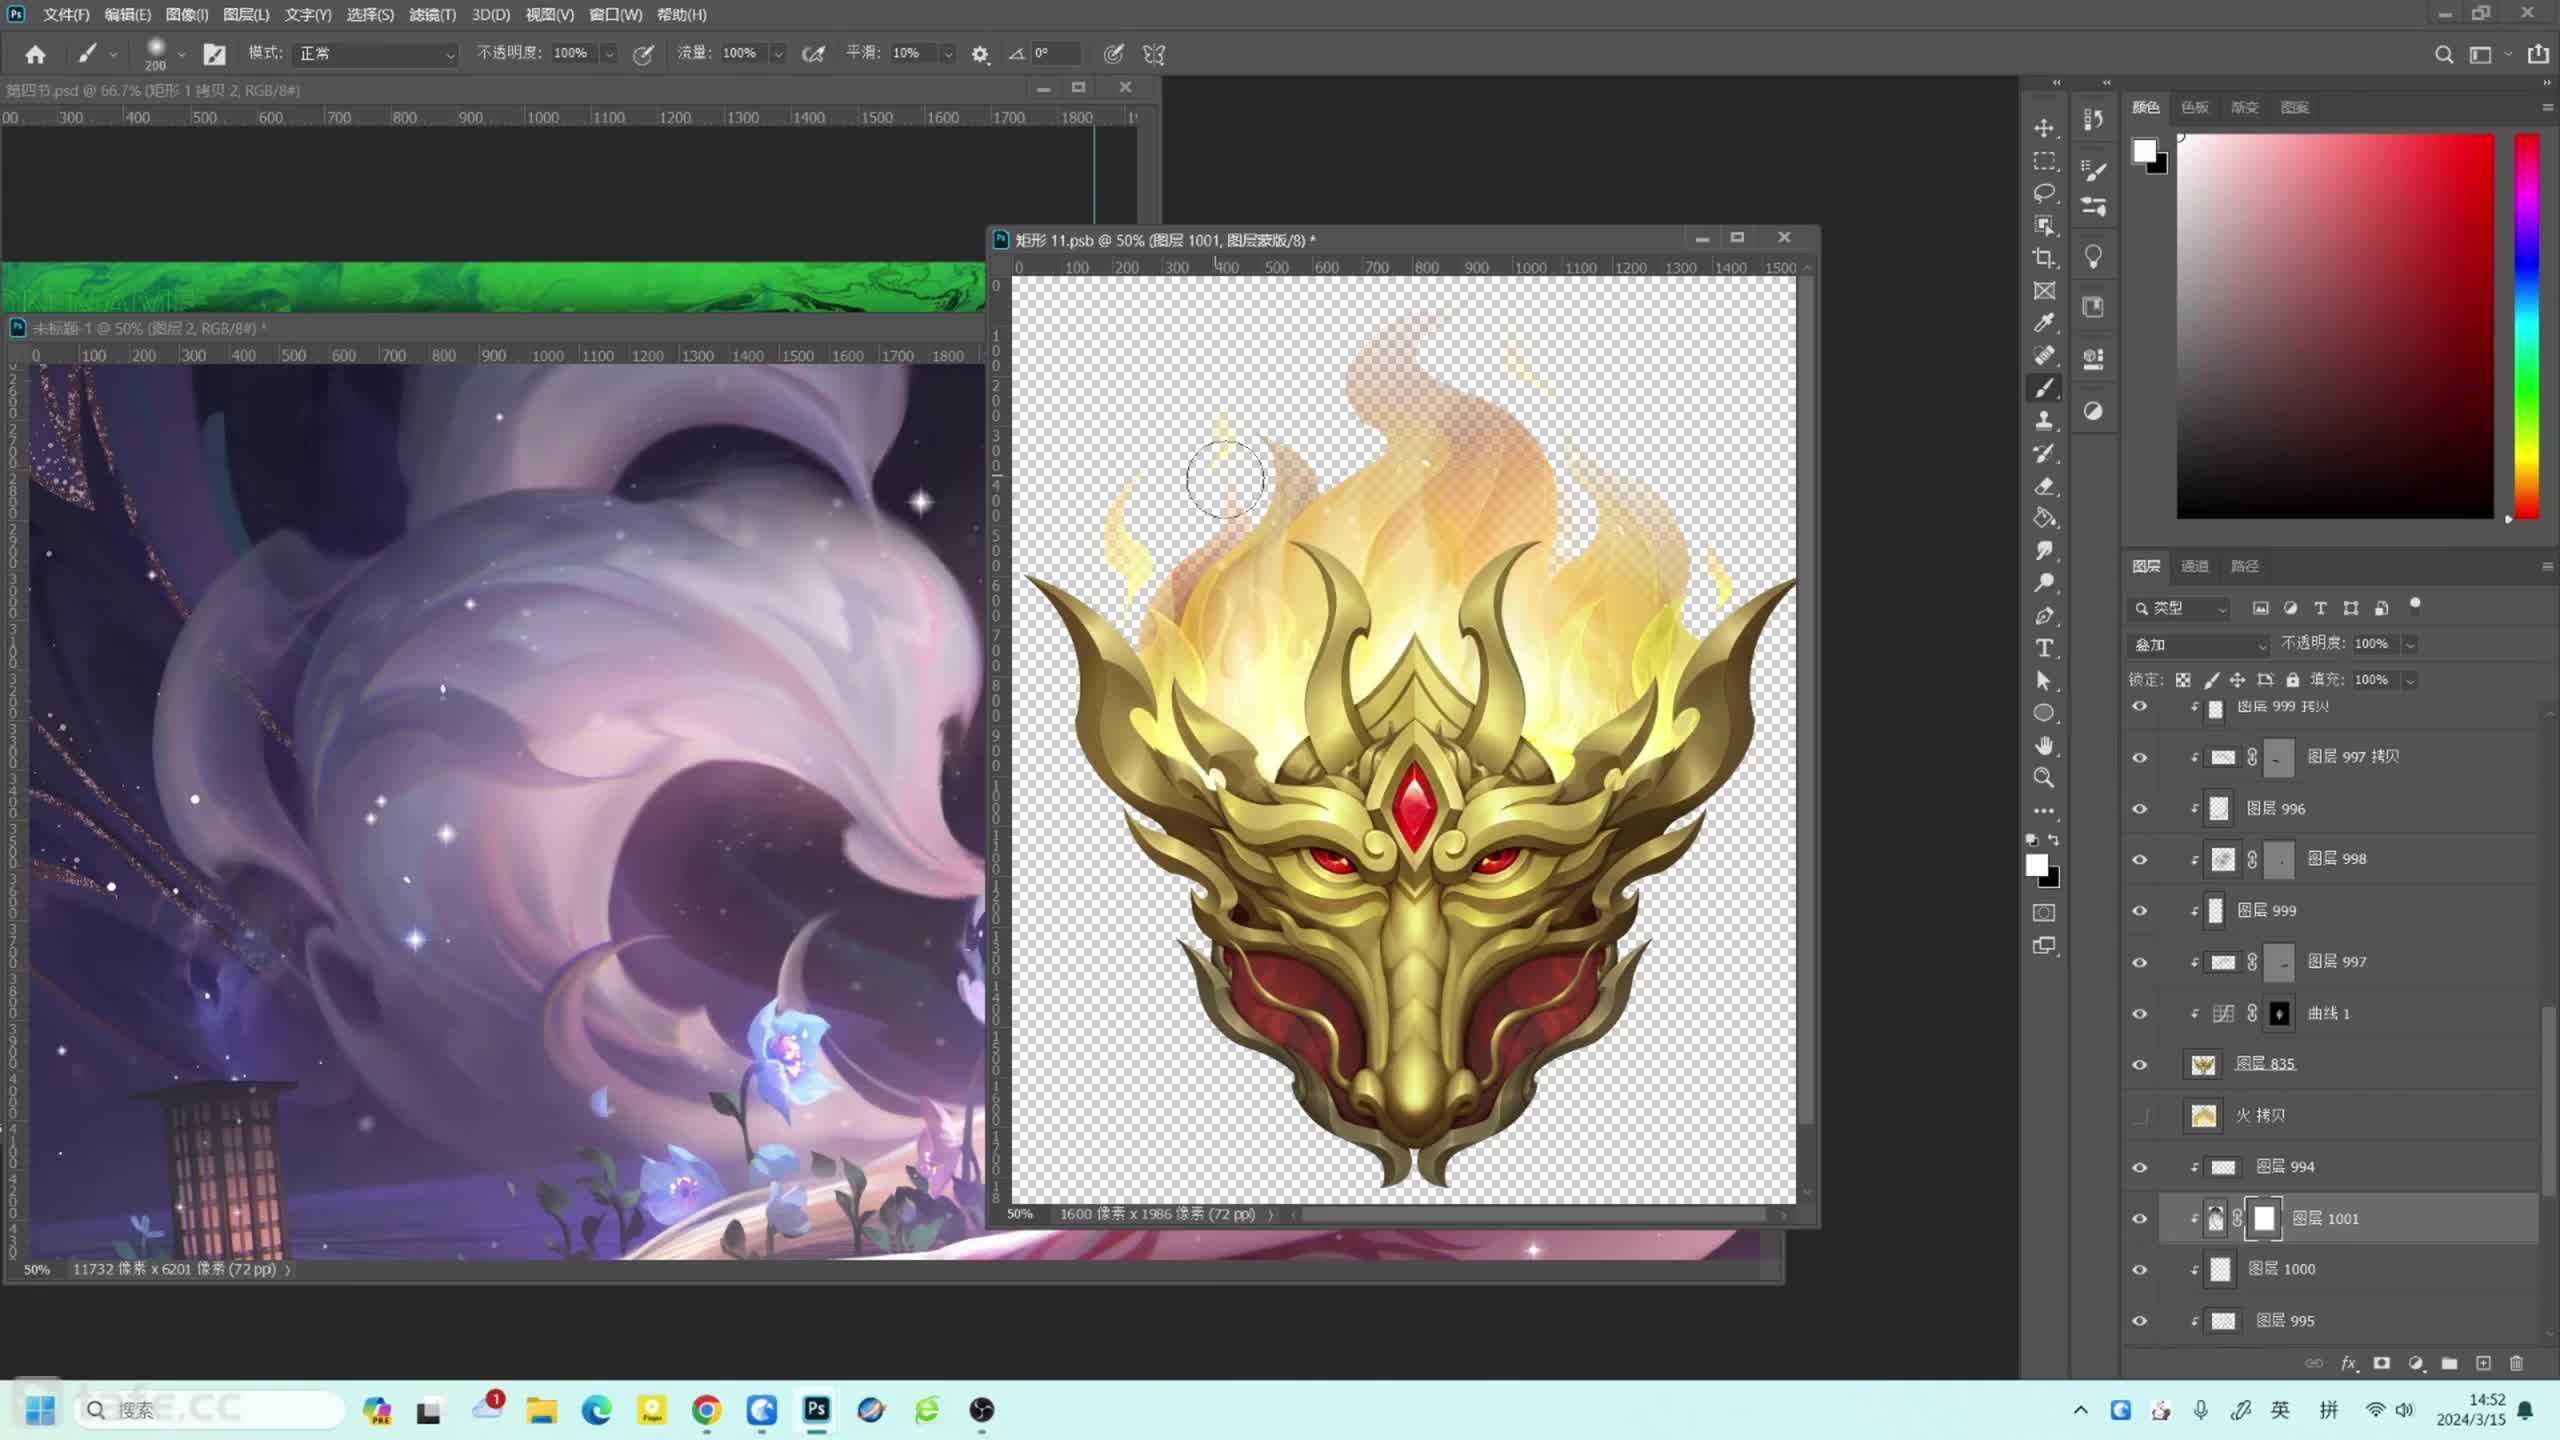Viewport: 2560px width, 1440px height.
Task: Select the Zoom tool
Action: pos(2044,778)
